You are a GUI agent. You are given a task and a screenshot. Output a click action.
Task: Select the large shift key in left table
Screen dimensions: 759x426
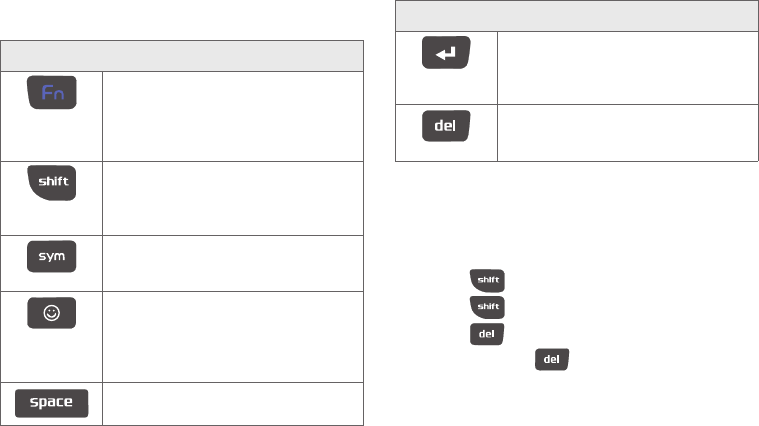(x=52, y=183)
